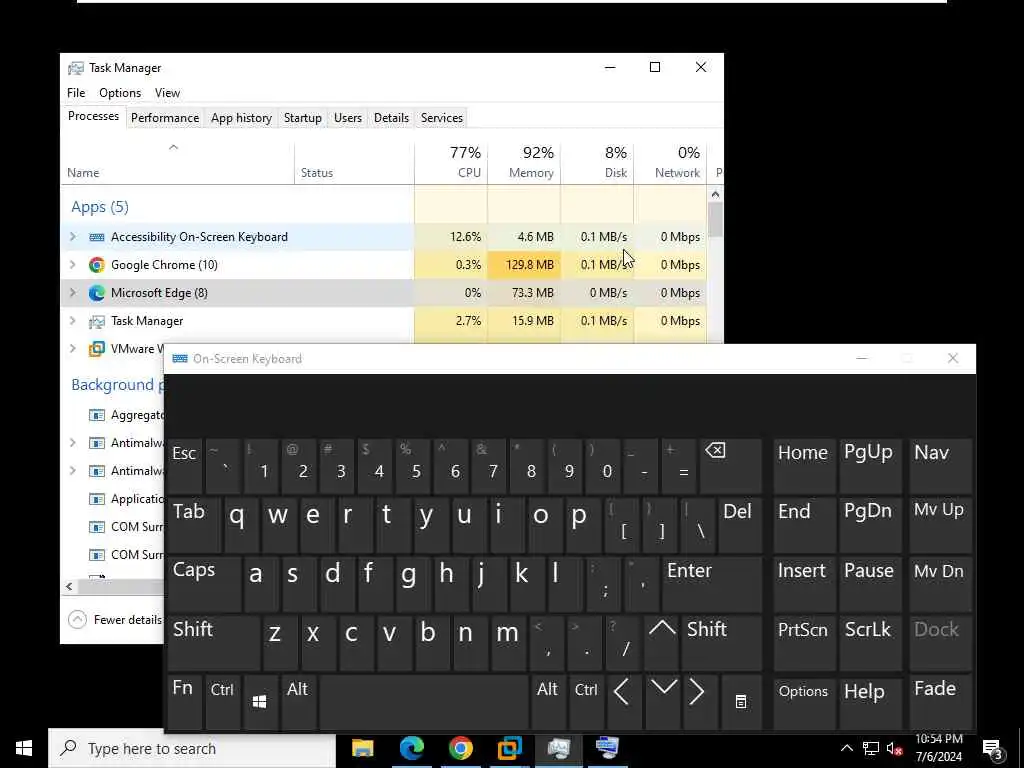1024x768 pixels.
Task: Toggle the left Ctrl key on On-Screen Keyboard
Action: [x=222, y=701]
